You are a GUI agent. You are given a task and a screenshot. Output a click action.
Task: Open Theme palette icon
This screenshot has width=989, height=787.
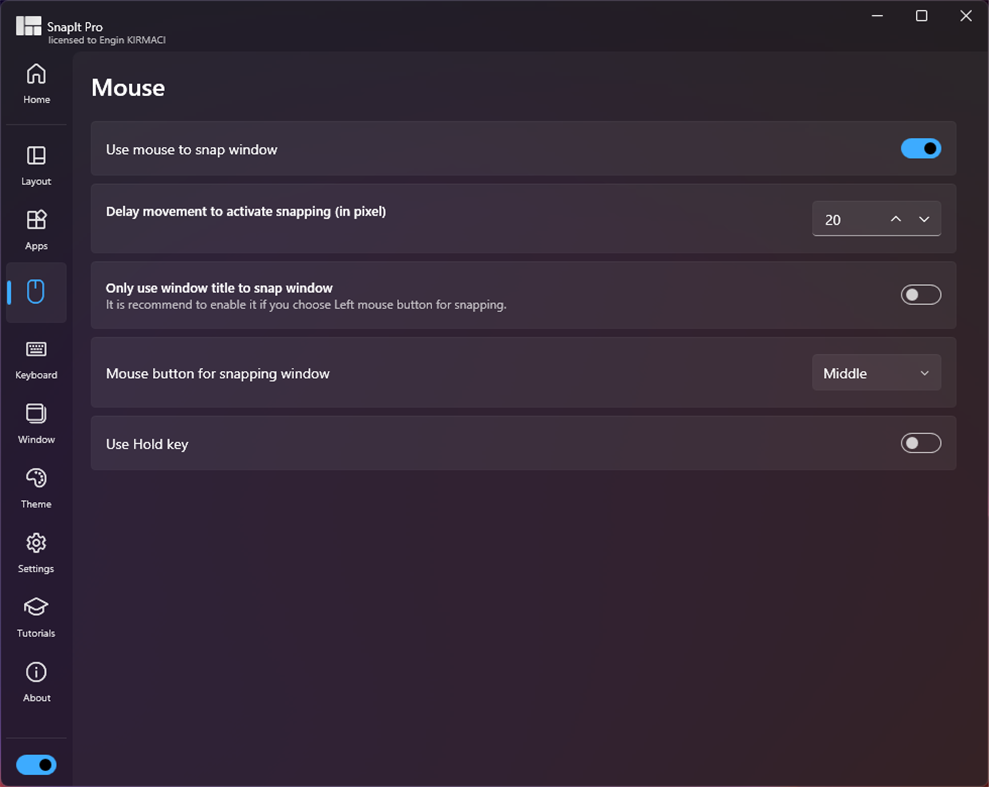pyautogui.click(x=36, y=479)
